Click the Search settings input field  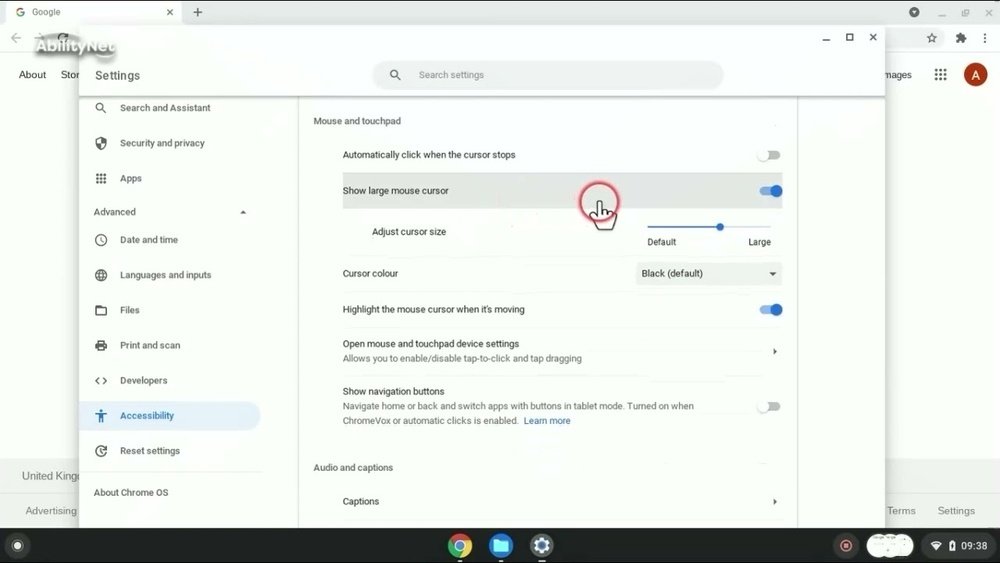548,75
